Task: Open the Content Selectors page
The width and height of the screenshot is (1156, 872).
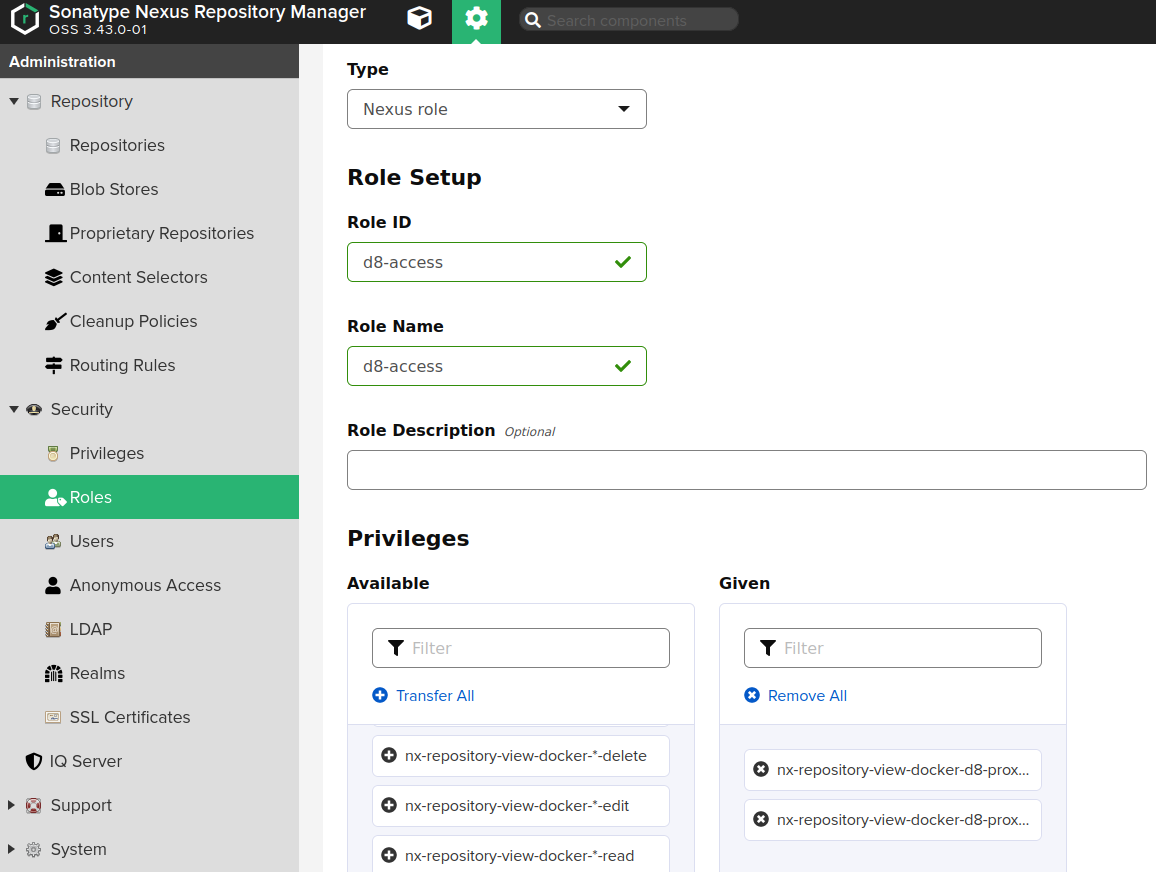Action: (138, 277)
